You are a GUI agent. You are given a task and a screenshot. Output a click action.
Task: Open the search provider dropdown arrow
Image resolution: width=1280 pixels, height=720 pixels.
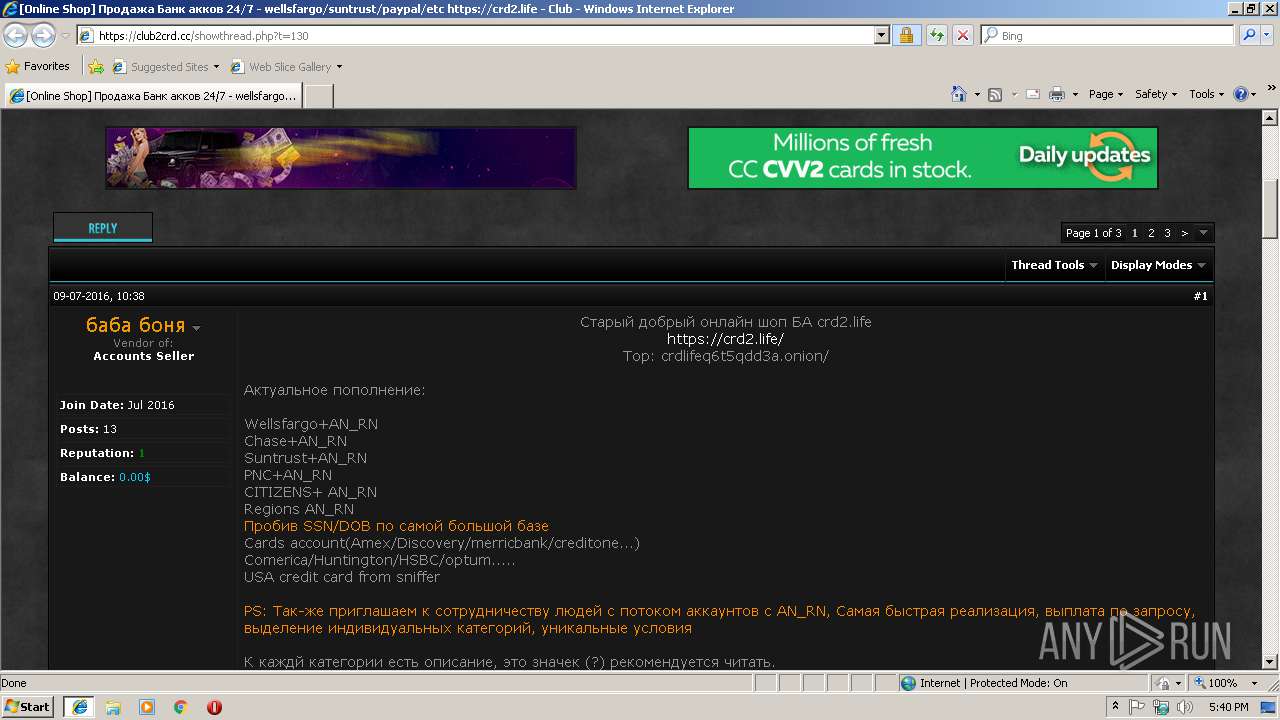pyautogui.click(x=1266, y=35)
